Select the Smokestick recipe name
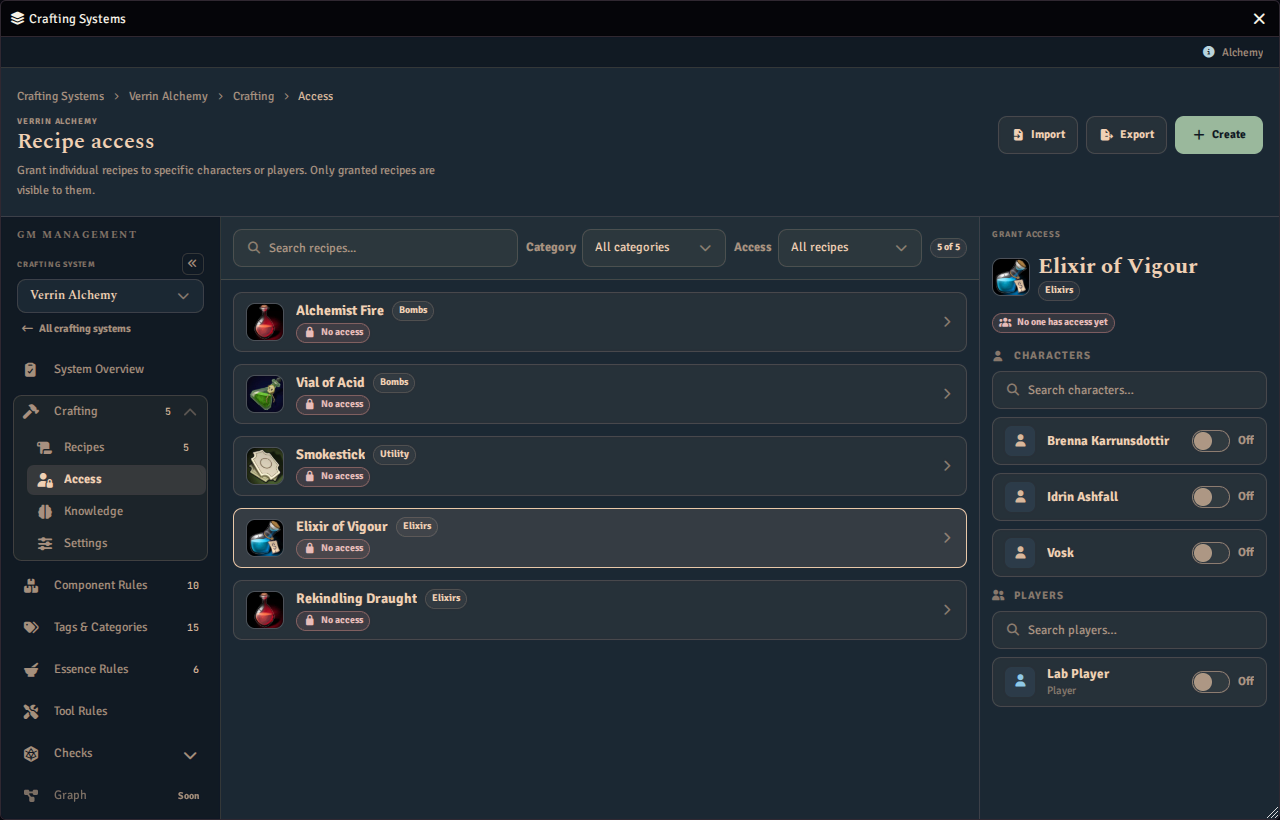The height and width of the screenshot is (820, 1280). click(331, 455)
